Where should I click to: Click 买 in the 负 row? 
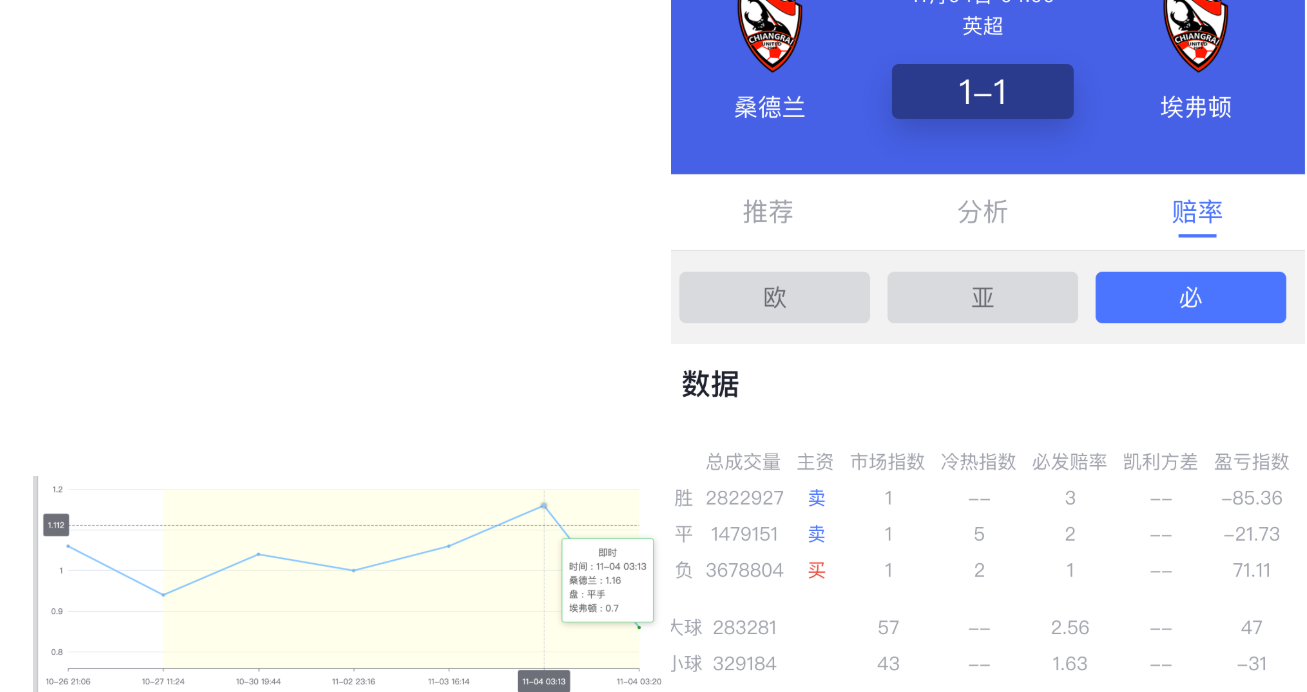(x=816, y=570)
